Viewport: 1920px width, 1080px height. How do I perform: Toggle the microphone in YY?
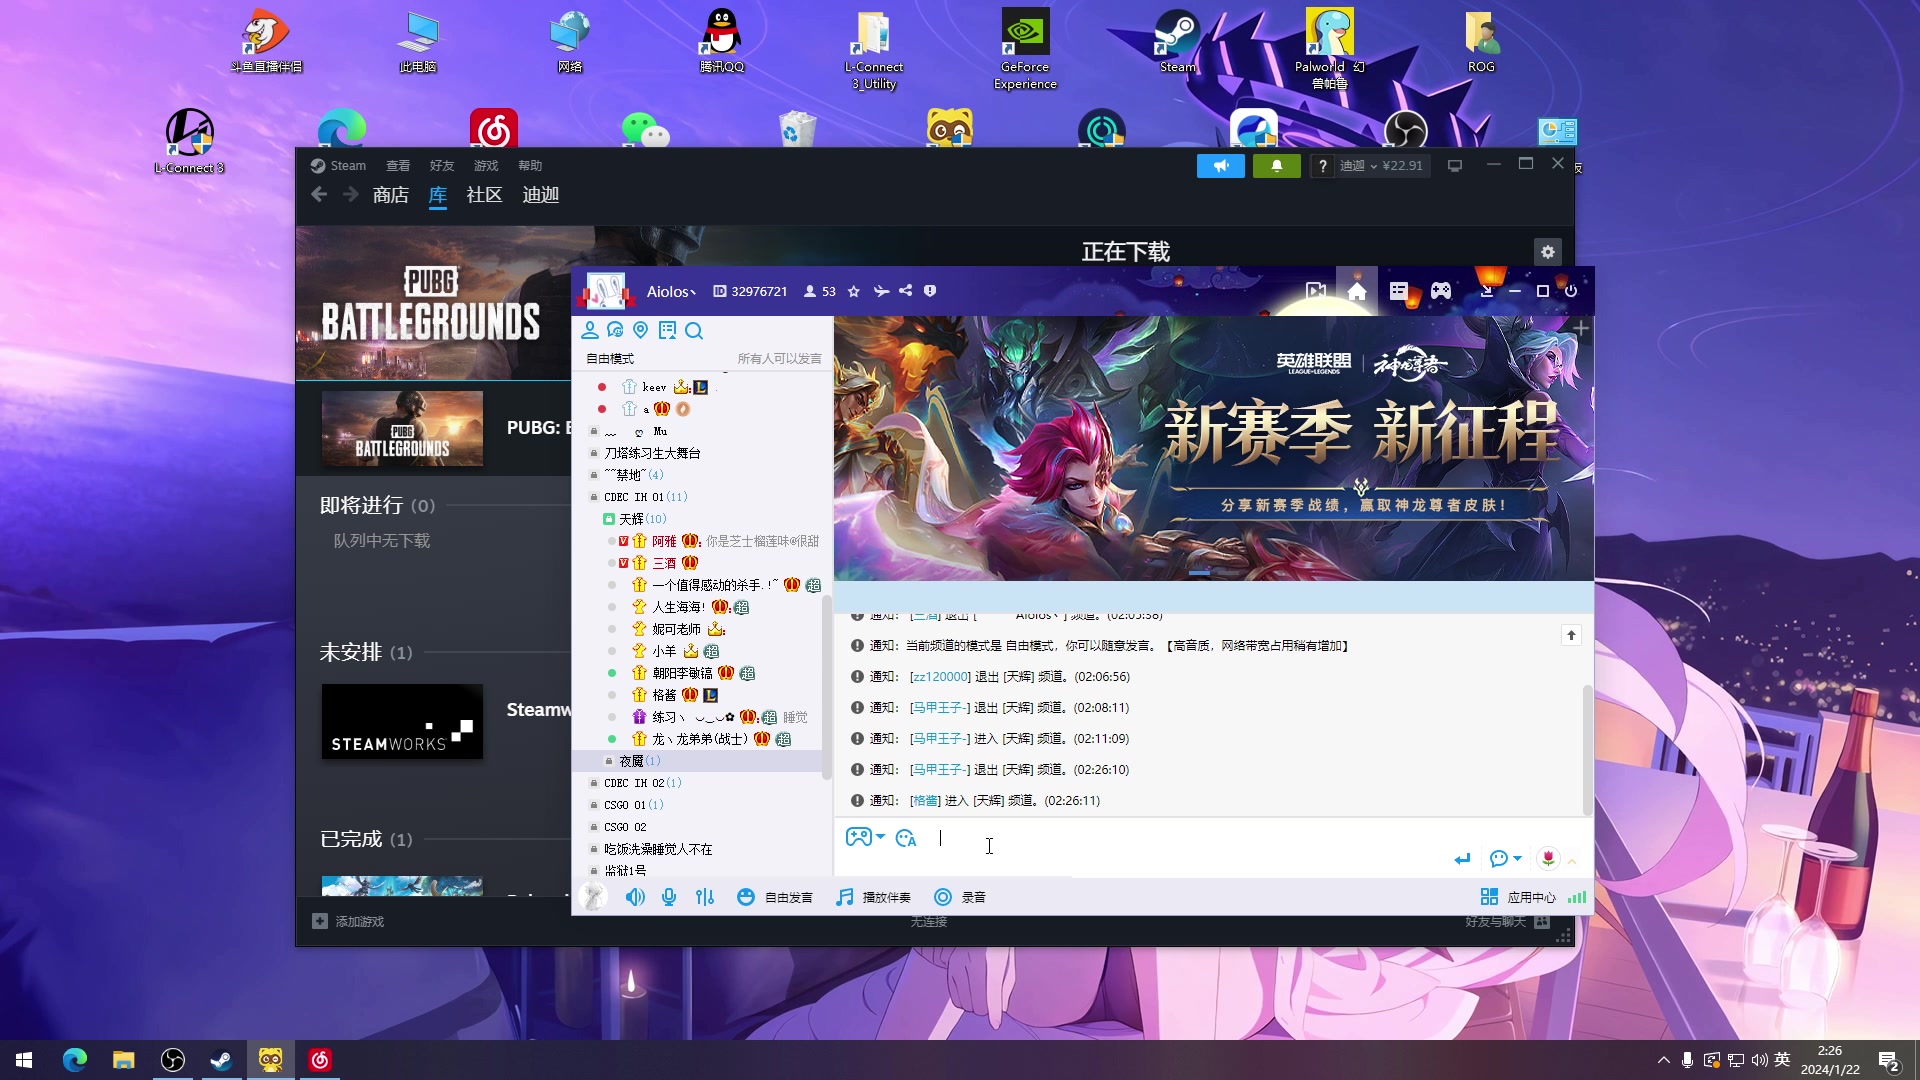point(668,897)
